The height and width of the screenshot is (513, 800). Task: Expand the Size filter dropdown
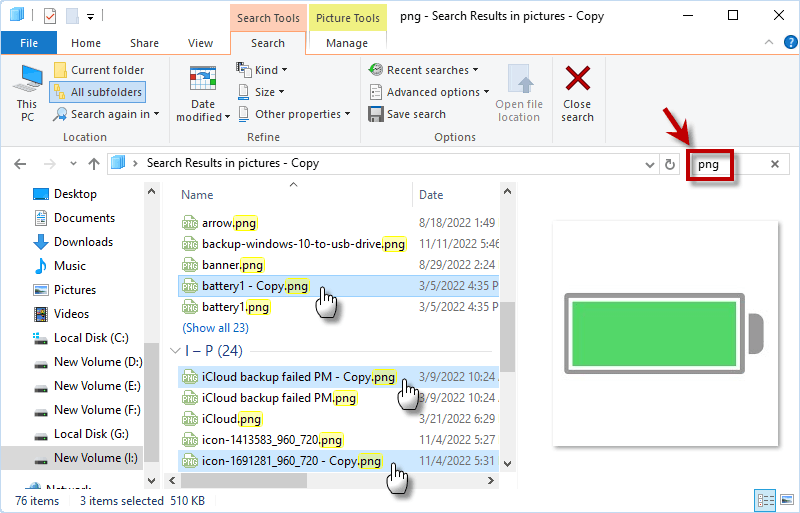click(x=262, y=92)
